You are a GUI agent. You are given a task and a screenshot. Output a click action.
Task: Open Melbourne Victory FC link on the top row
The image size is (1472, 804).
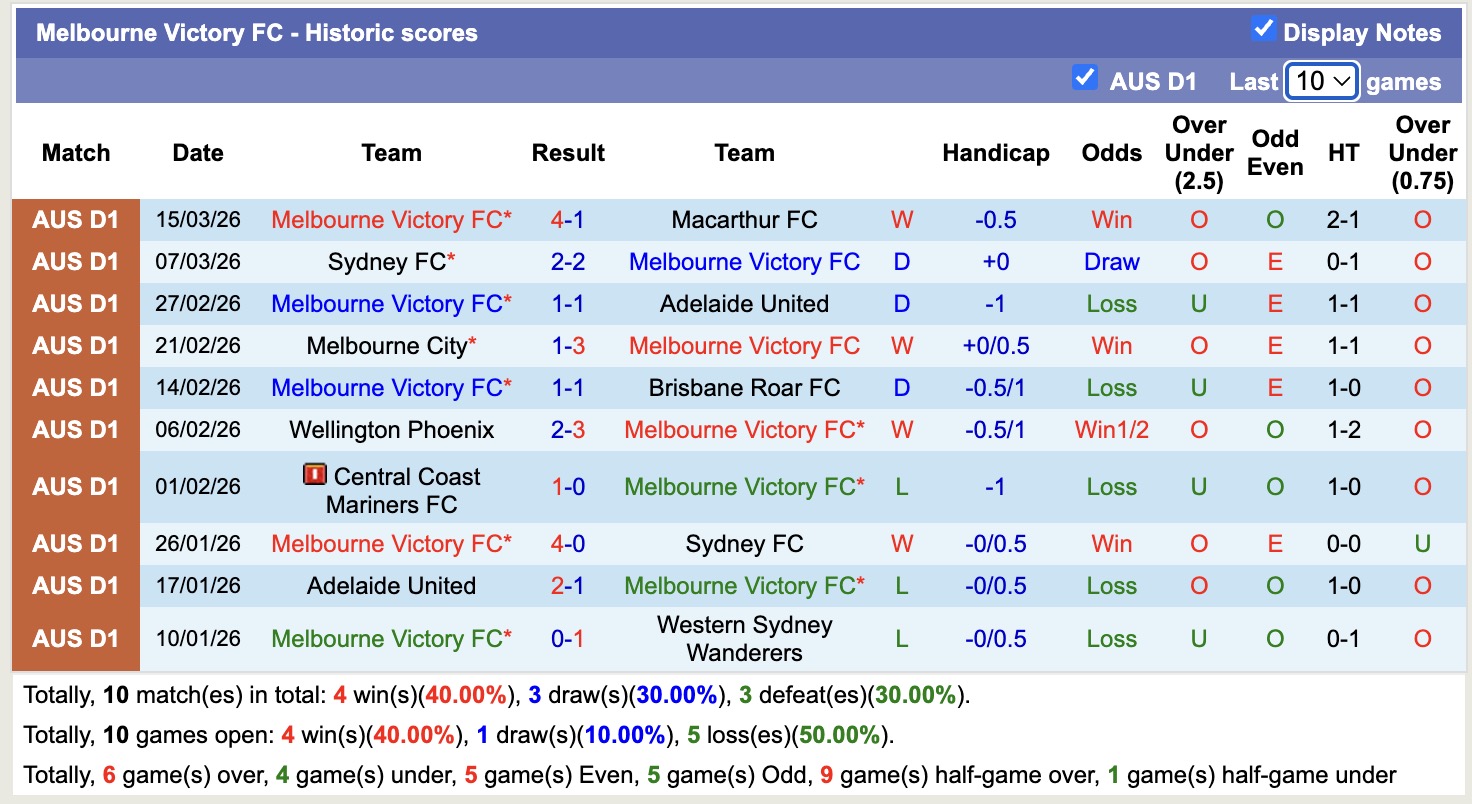tap(391, 219)
